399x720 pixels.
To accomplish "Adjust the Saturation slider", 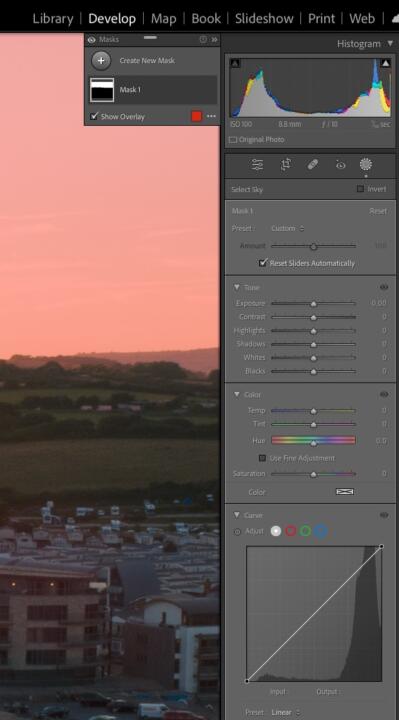I will click(314, 474).
